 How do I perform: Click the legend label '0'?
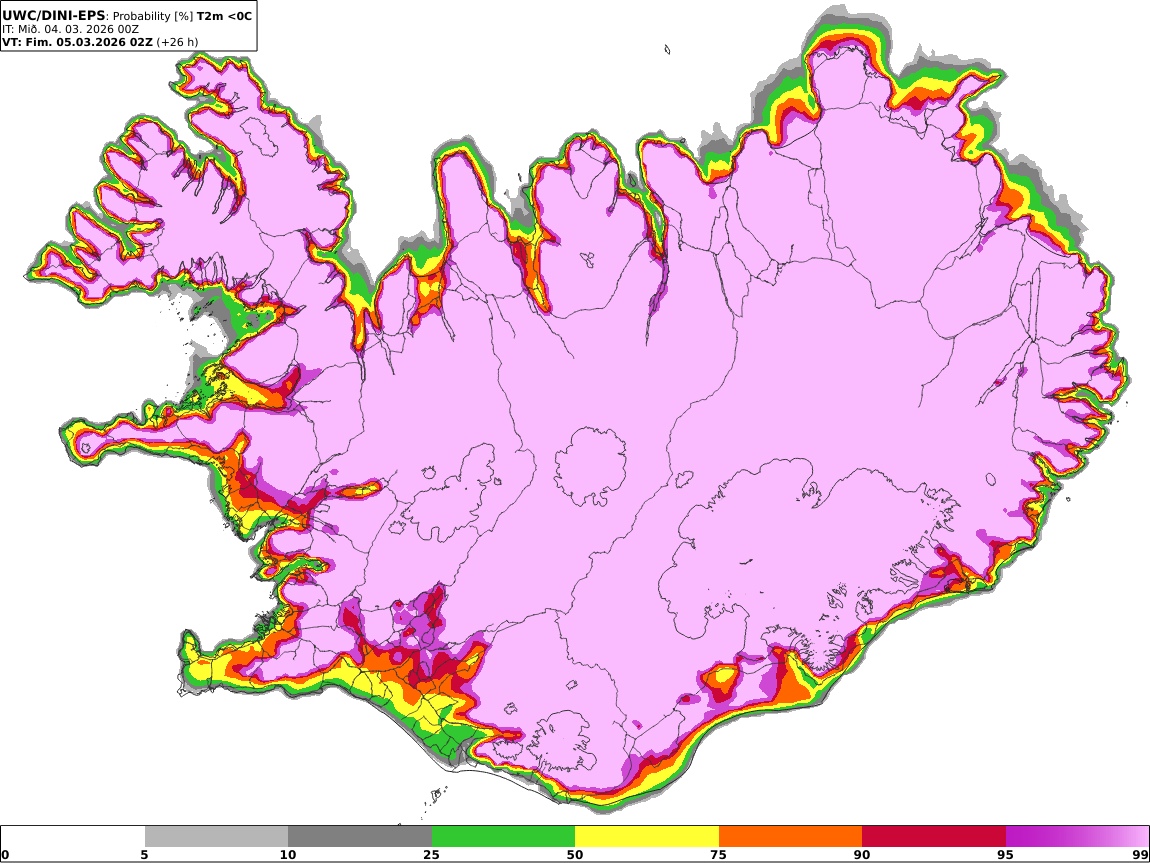tap(6, 855)
